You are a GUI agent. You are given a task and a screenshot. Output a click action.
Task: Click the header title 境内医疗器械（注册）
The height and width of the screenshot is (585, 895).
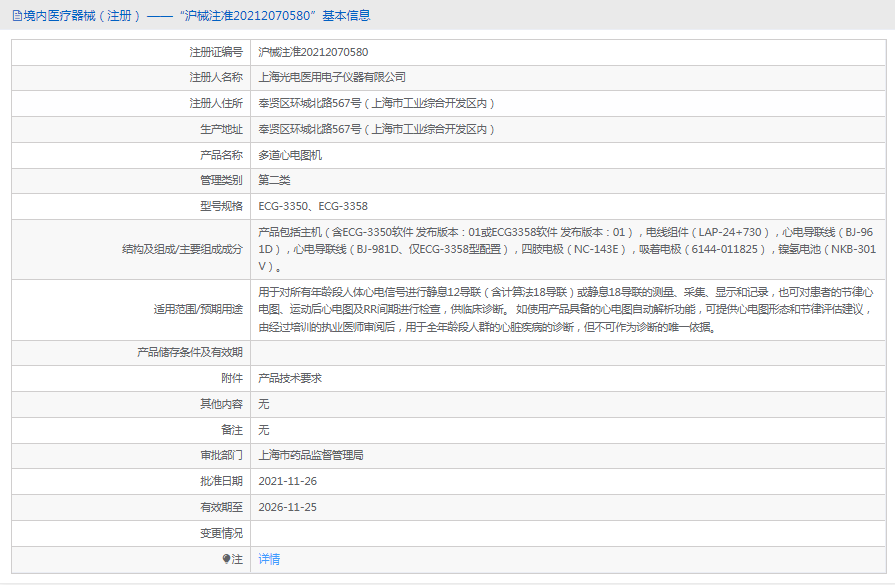point(82,16)
